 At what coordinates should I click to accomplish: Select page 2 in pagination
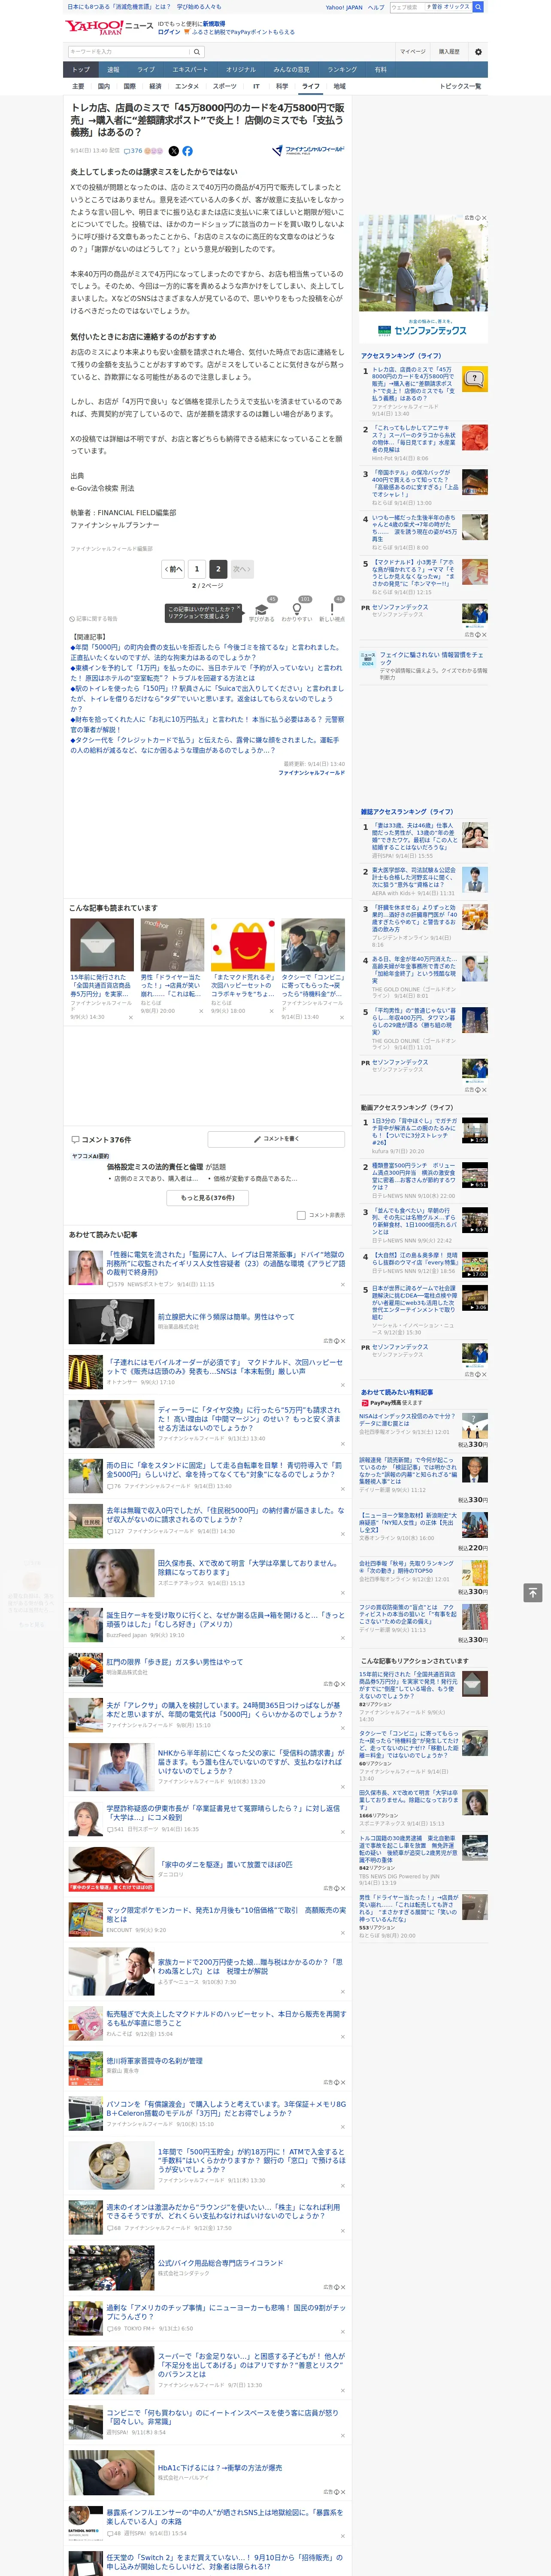click(217, 568)
